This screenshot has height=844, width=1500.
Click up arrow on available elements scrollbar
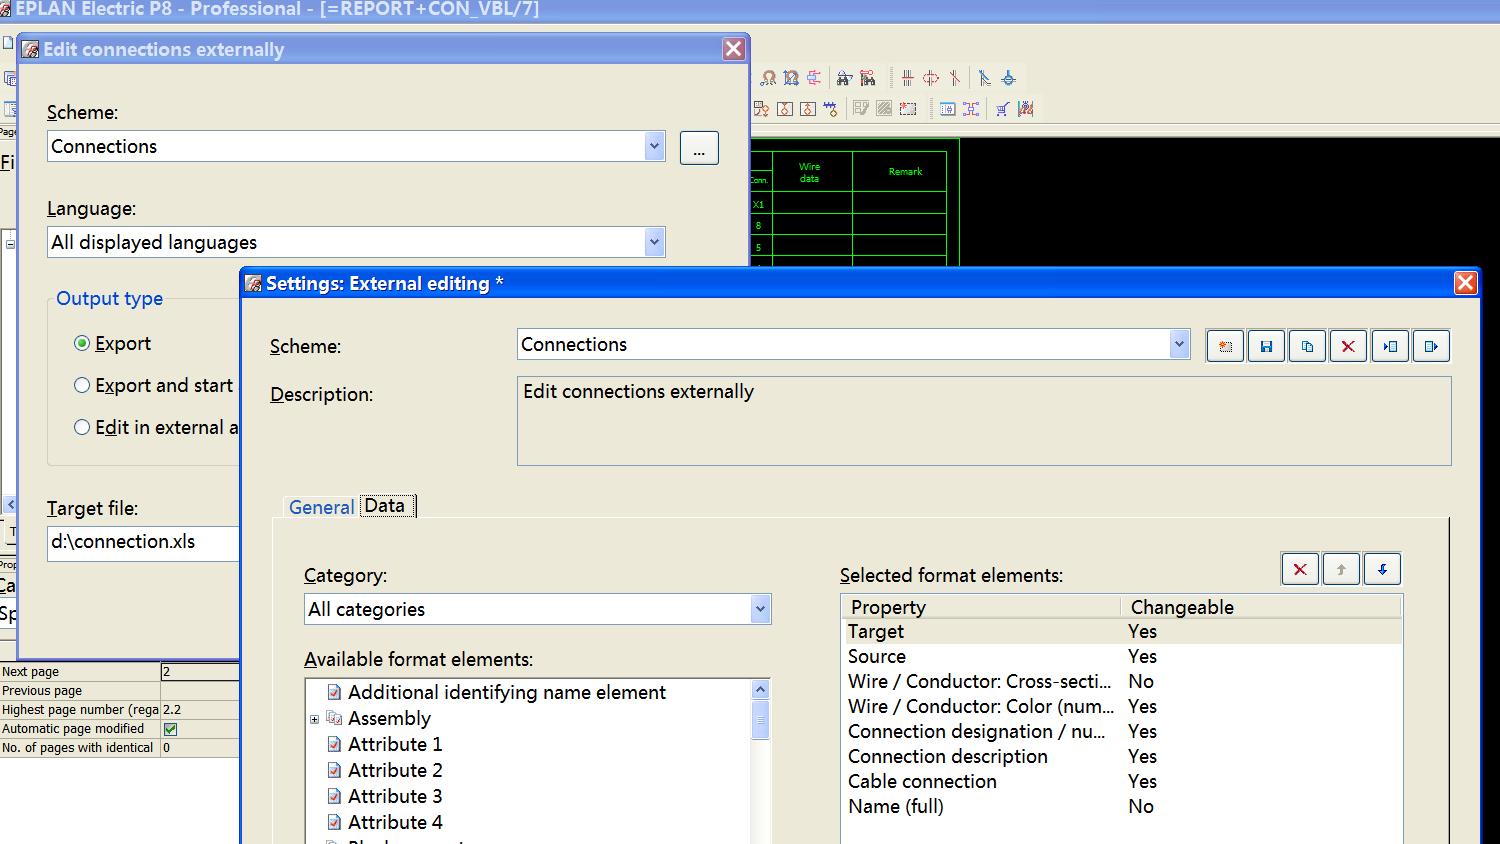click(x=760, y=689)
